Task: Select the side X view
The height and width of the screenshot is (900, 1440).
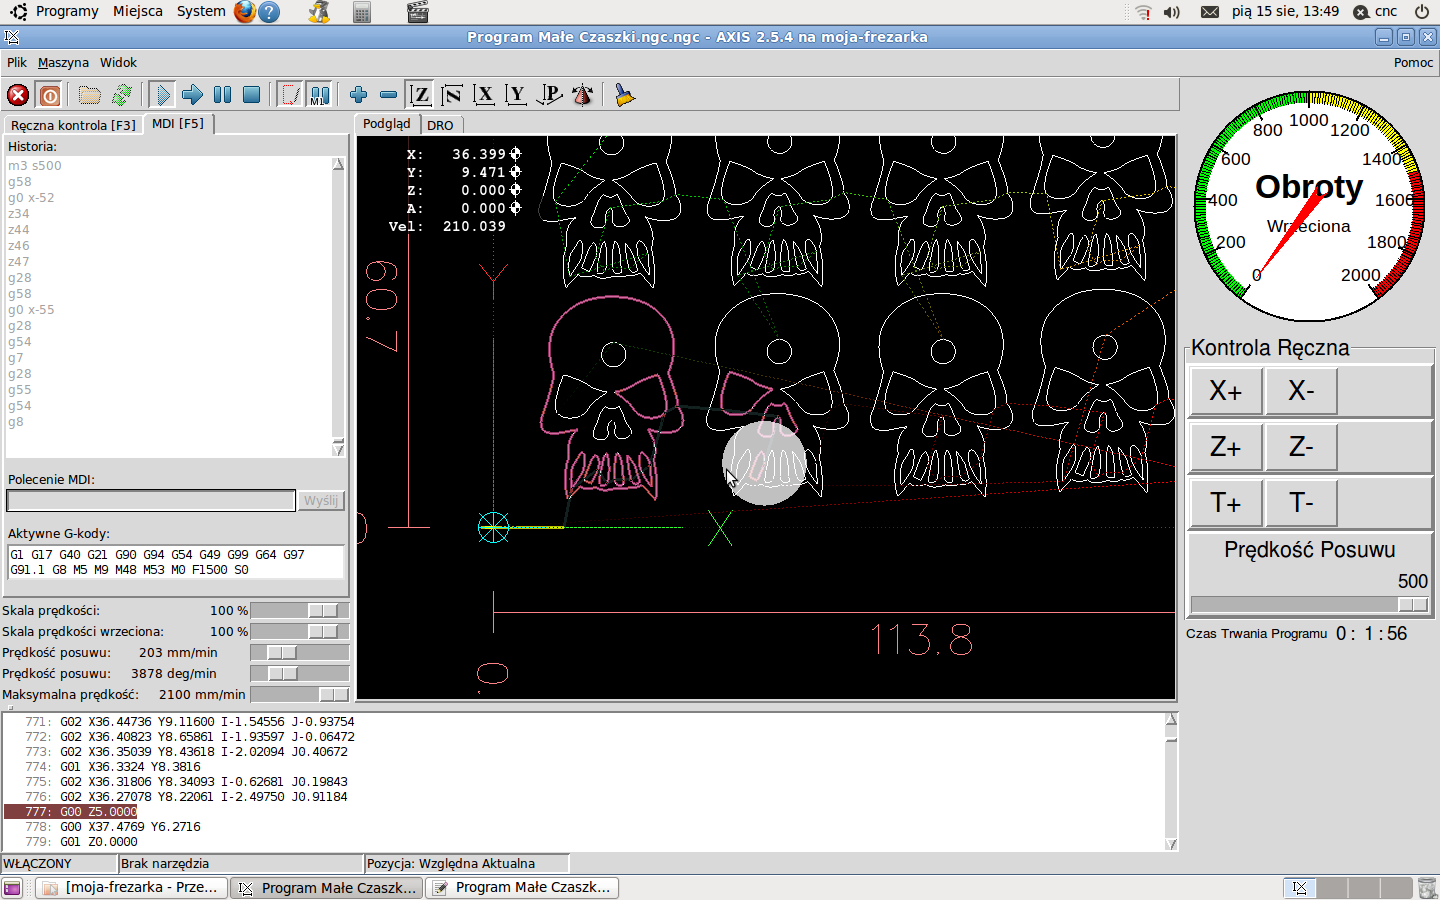Action: [x=484, y=95]
